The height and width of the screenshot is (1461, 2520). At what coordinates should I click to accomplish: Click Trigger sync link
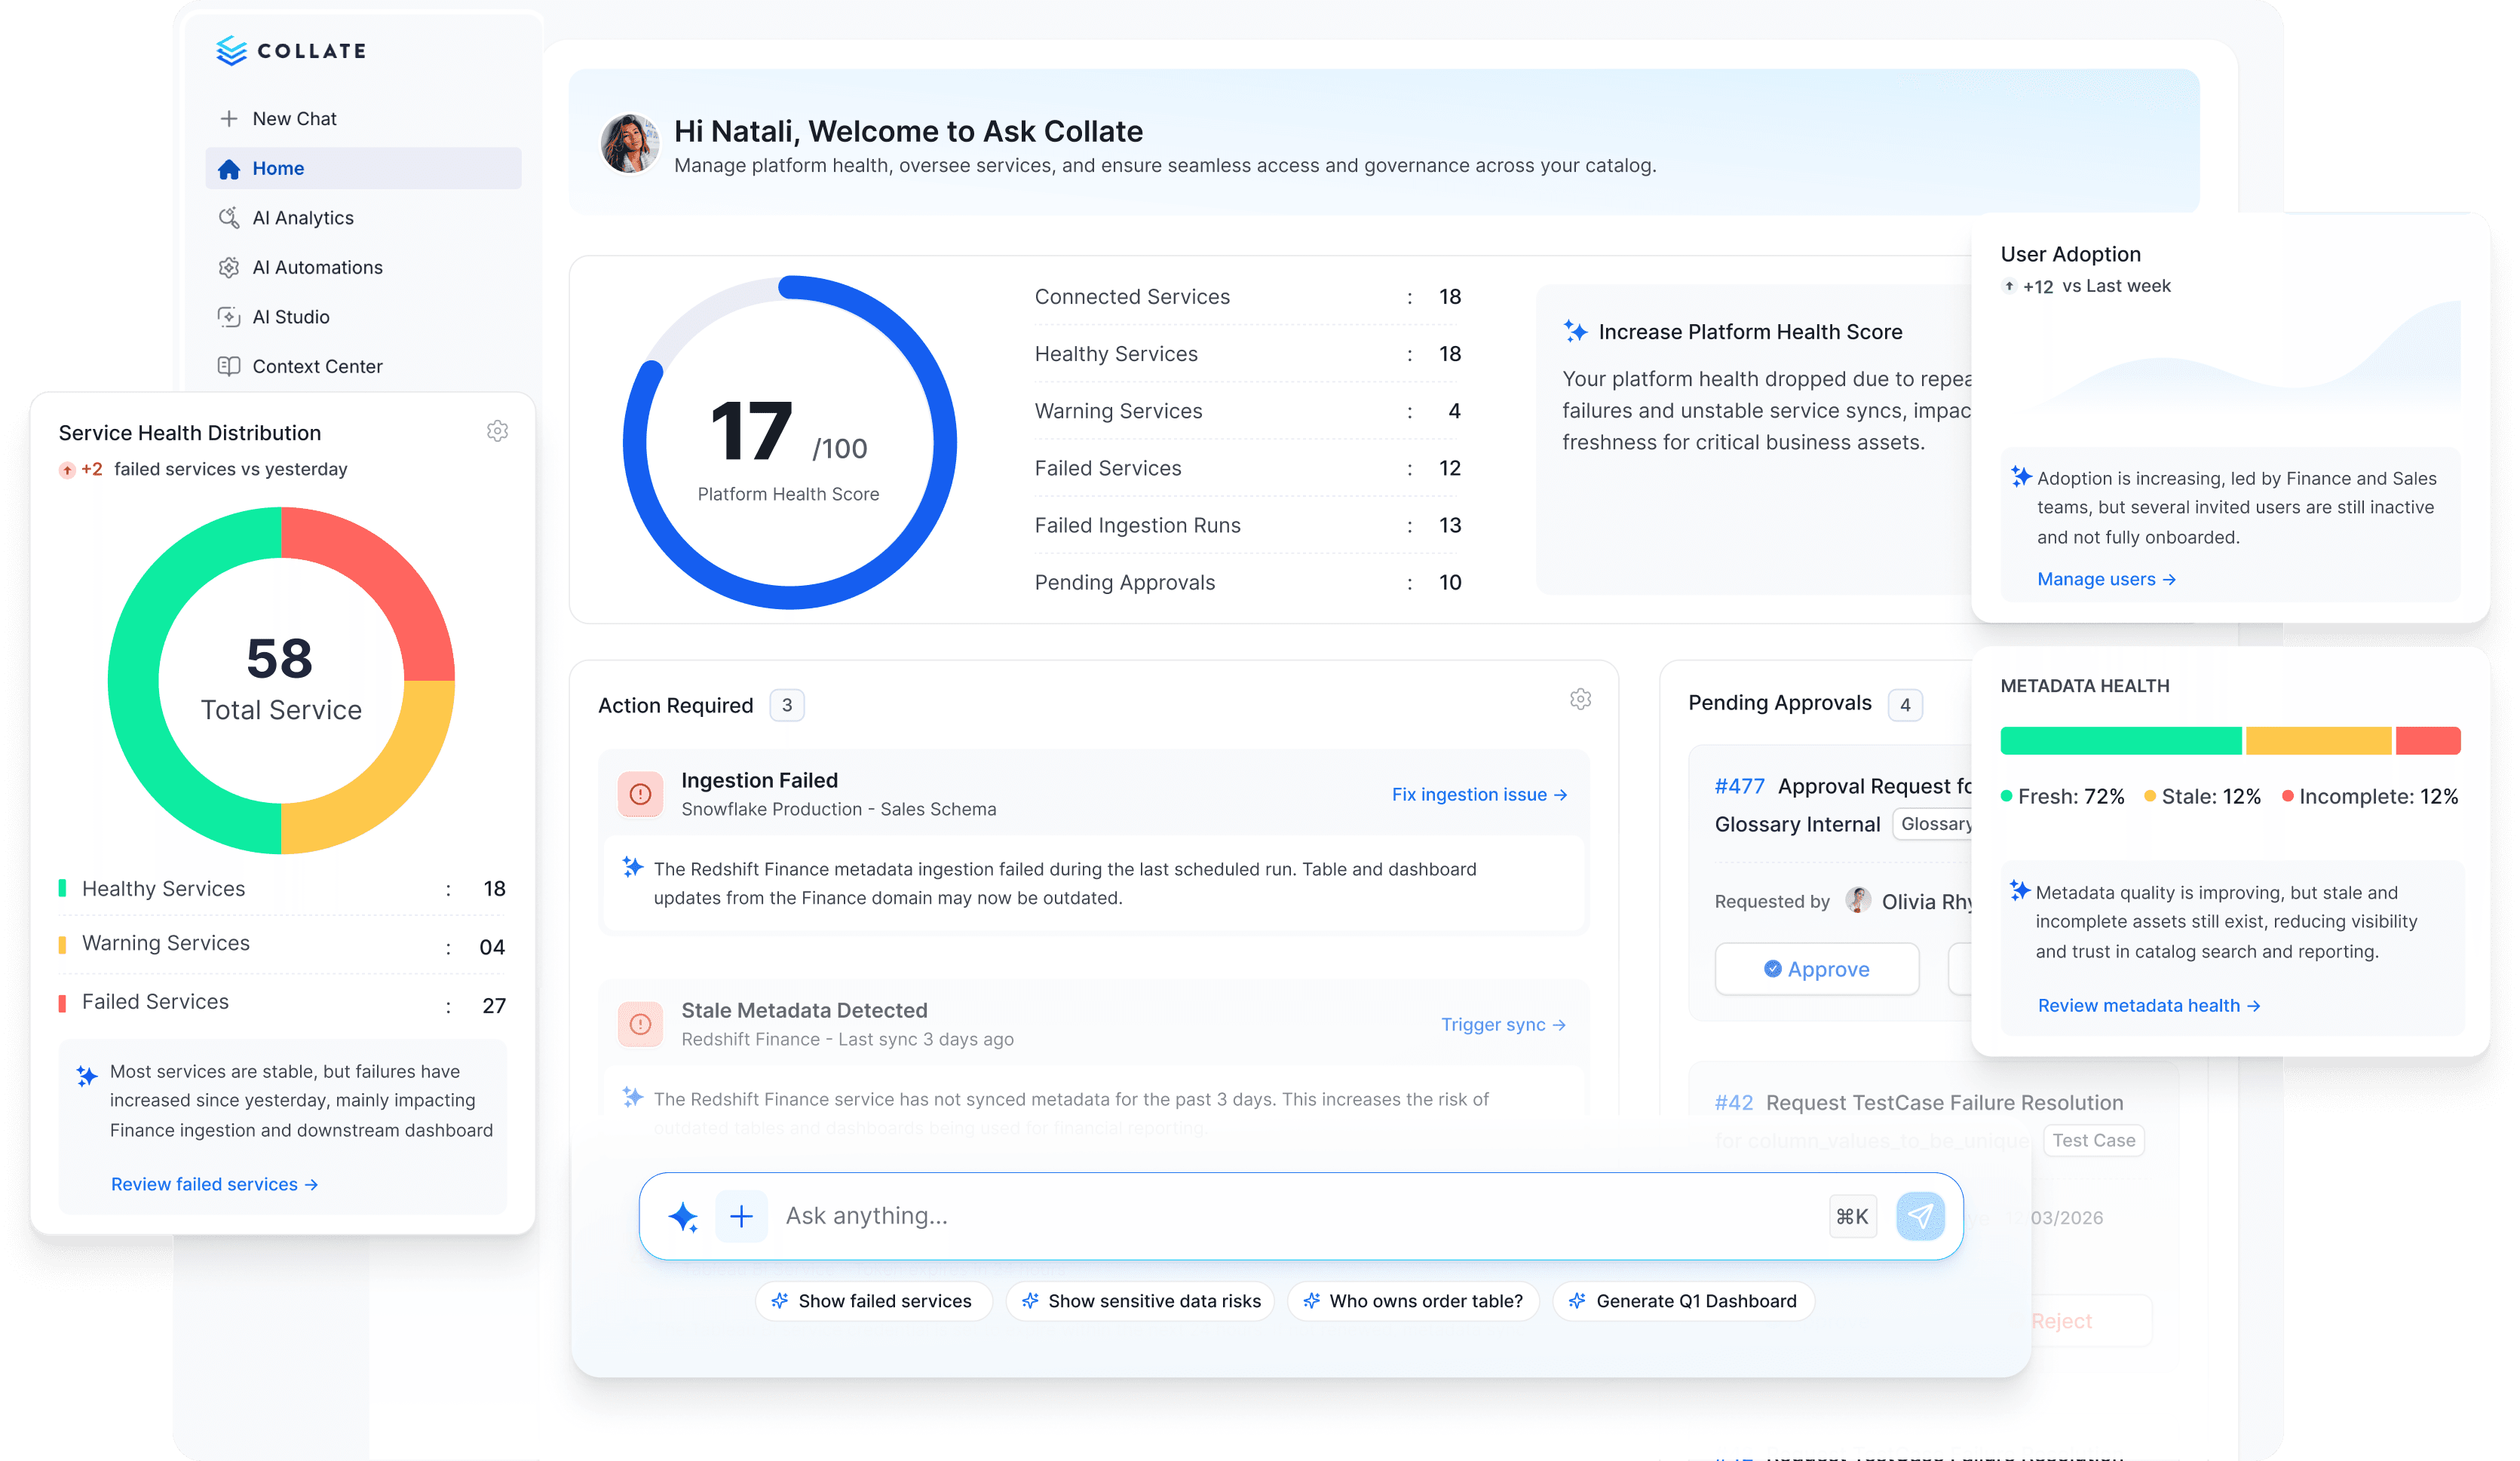coord(1503,1024)
